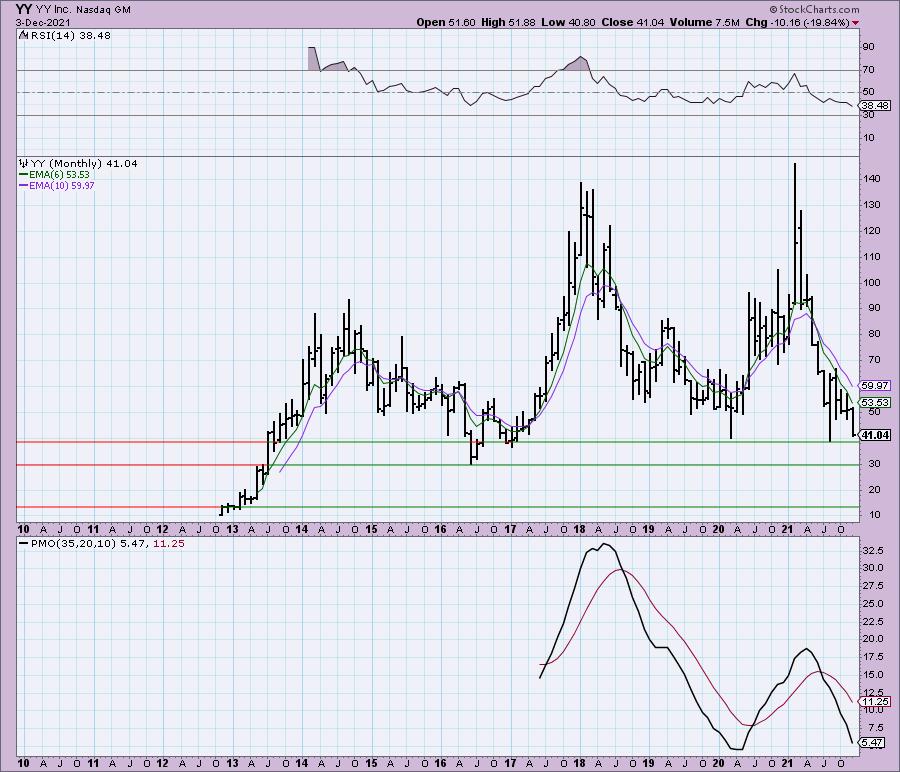Click the 'EMA(6) 53.53' legend text
This screenshot has width=900, height=772.
click(59, 174)
